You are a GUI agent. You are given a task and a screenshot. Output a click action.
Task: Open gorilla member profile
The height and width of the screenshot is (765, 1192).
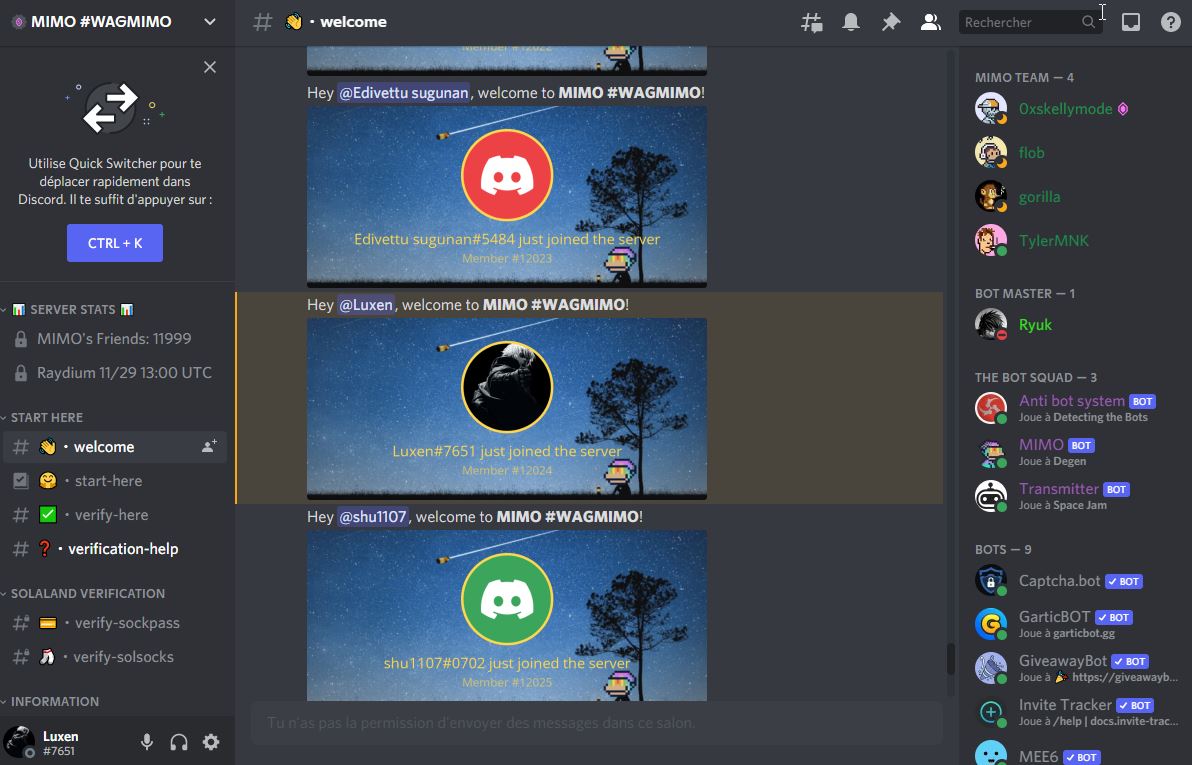click(x=1074, y=197)
